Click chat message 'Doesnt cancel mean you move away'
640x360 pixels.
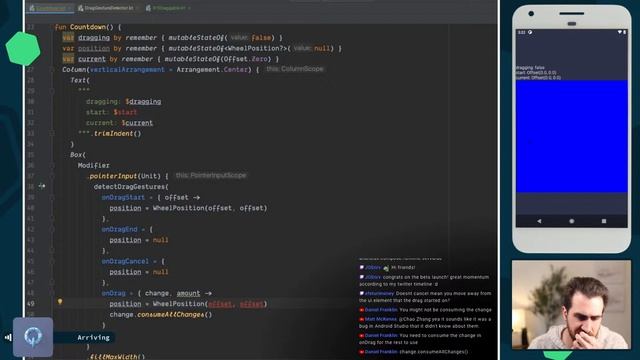pos(425,297)
